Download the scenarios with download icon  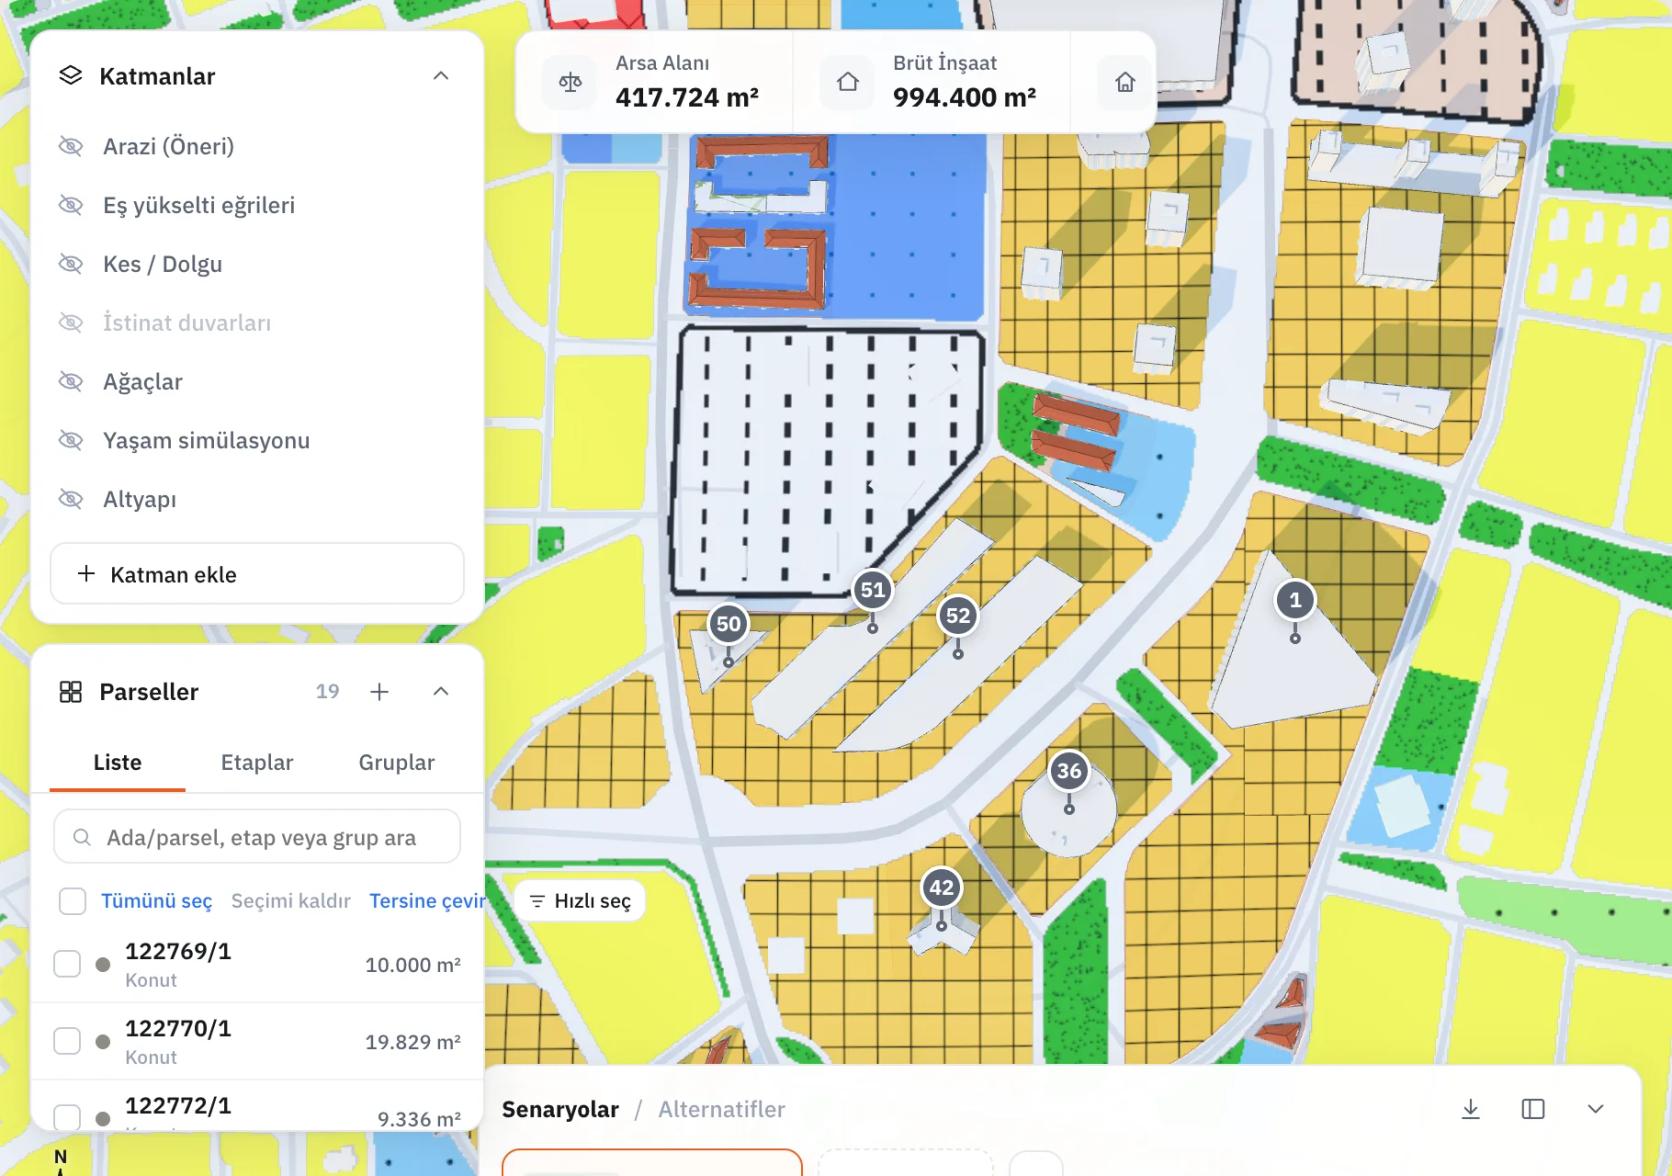(1470, 1109)
